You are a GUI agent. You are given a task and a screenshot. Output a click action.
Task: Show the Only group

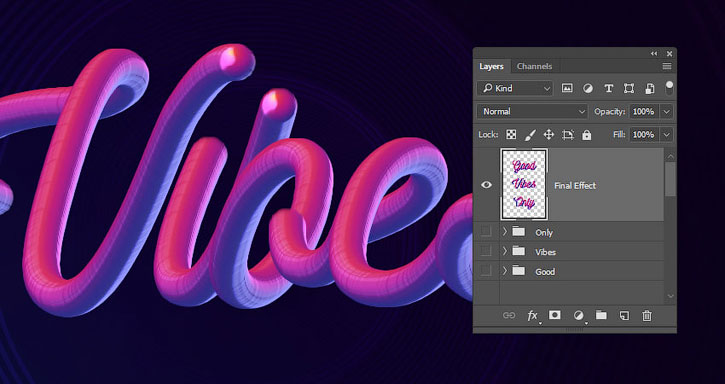(x=486, y=232)
